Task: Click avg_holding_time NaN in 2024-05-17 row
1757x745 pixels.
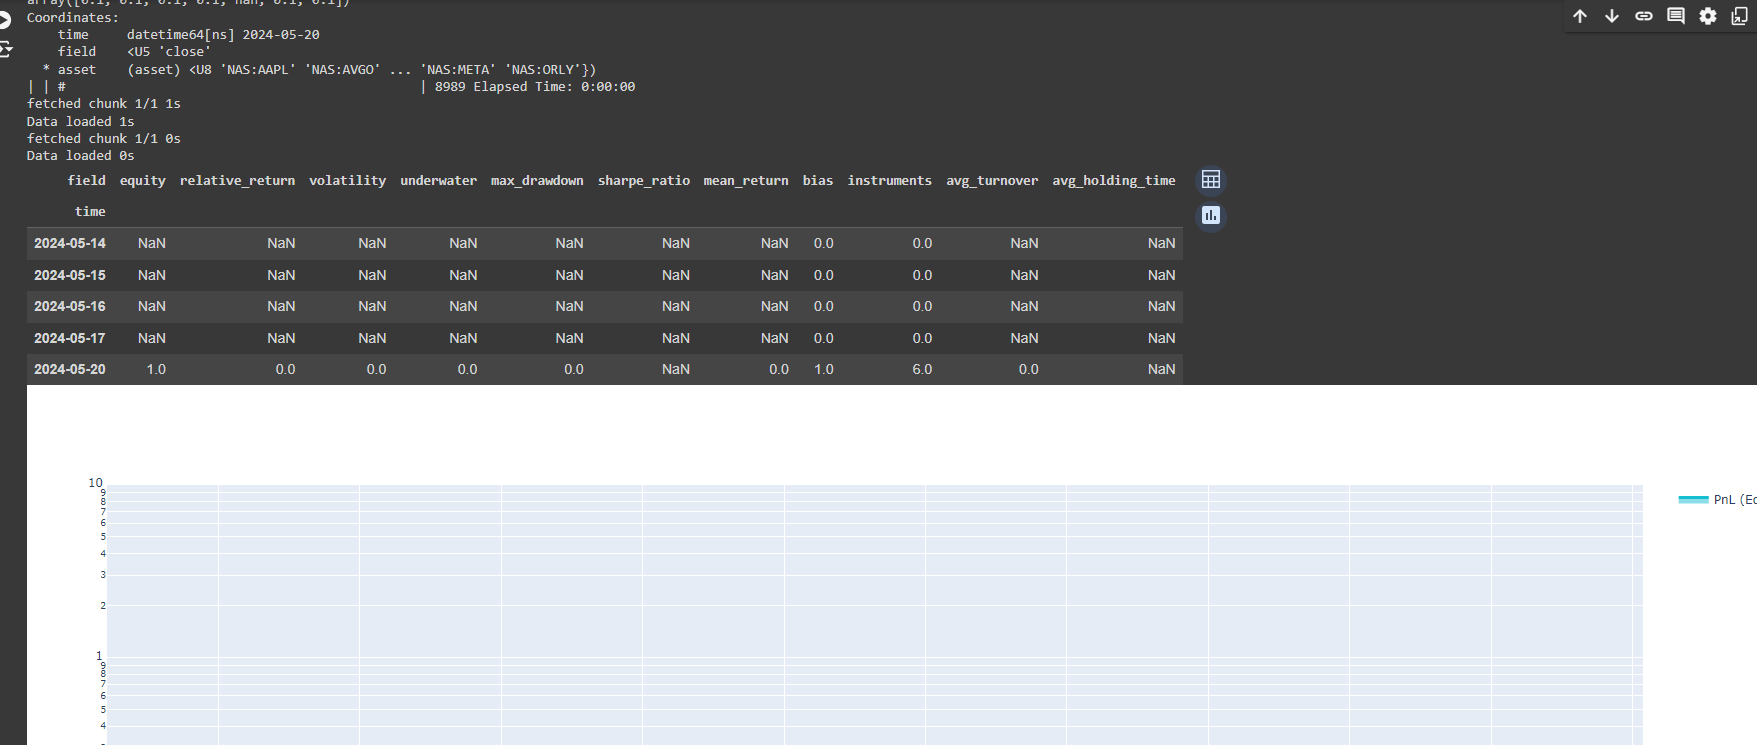Action: pos(1162,338)
